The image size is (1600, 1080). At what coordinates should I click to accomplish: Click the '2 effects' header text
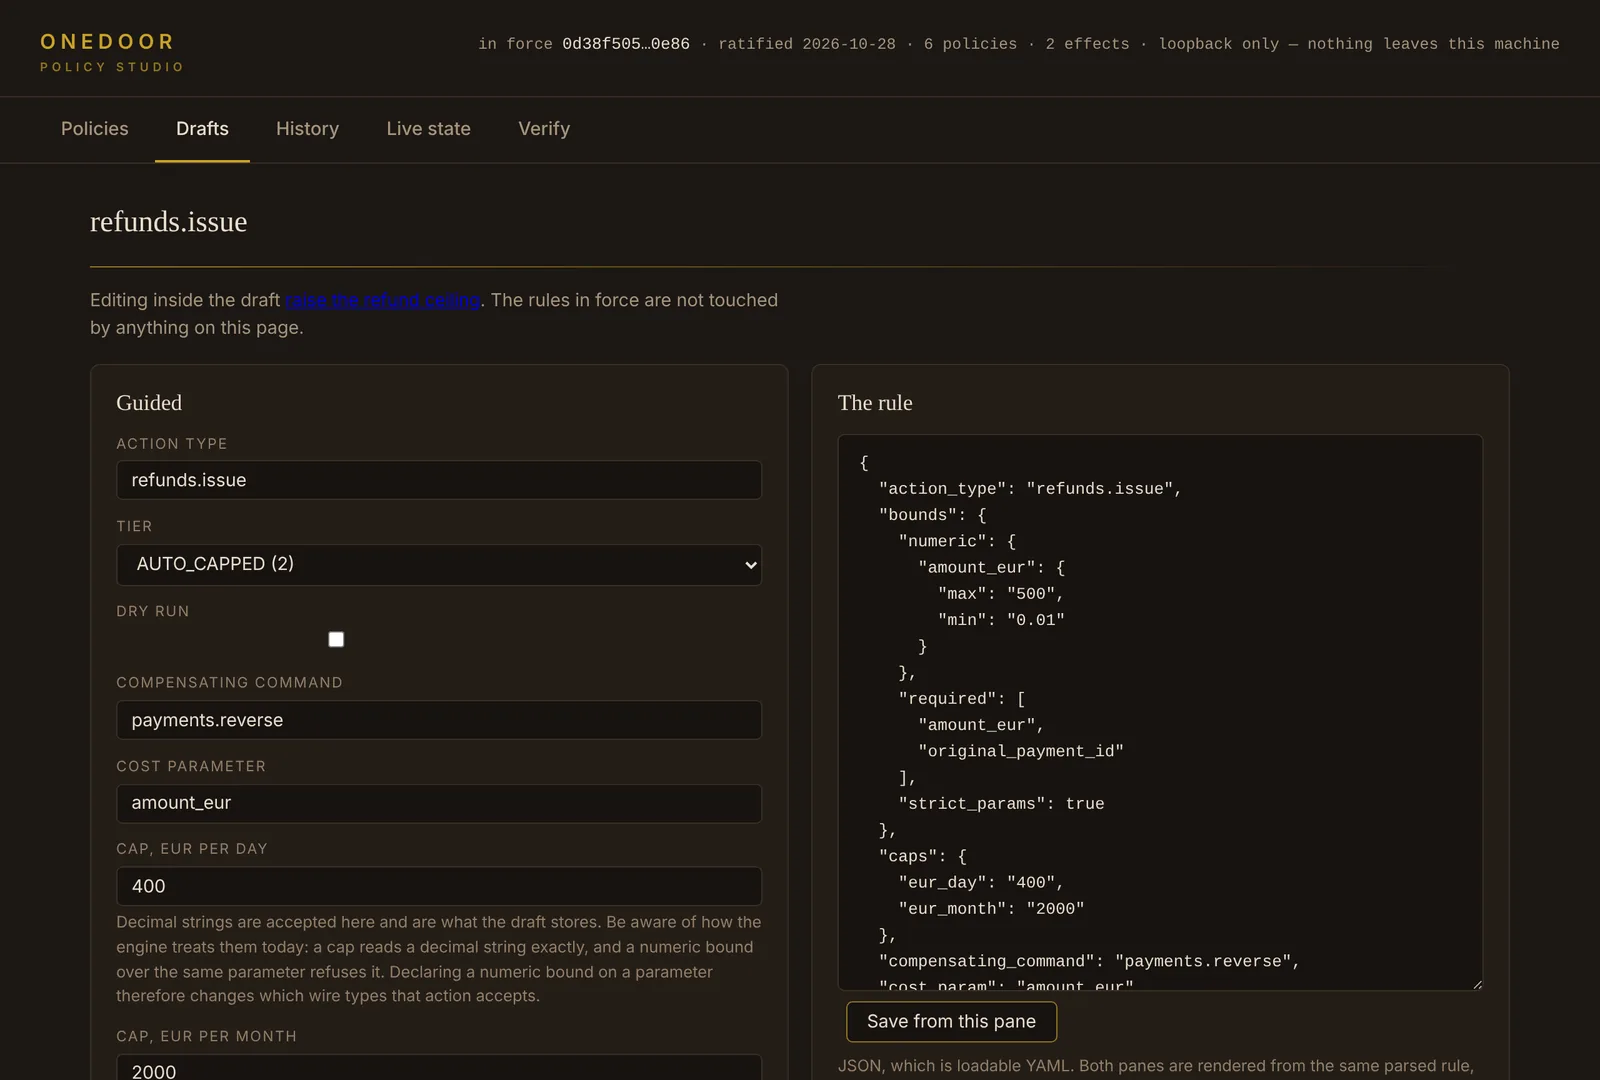point(1087,44)
